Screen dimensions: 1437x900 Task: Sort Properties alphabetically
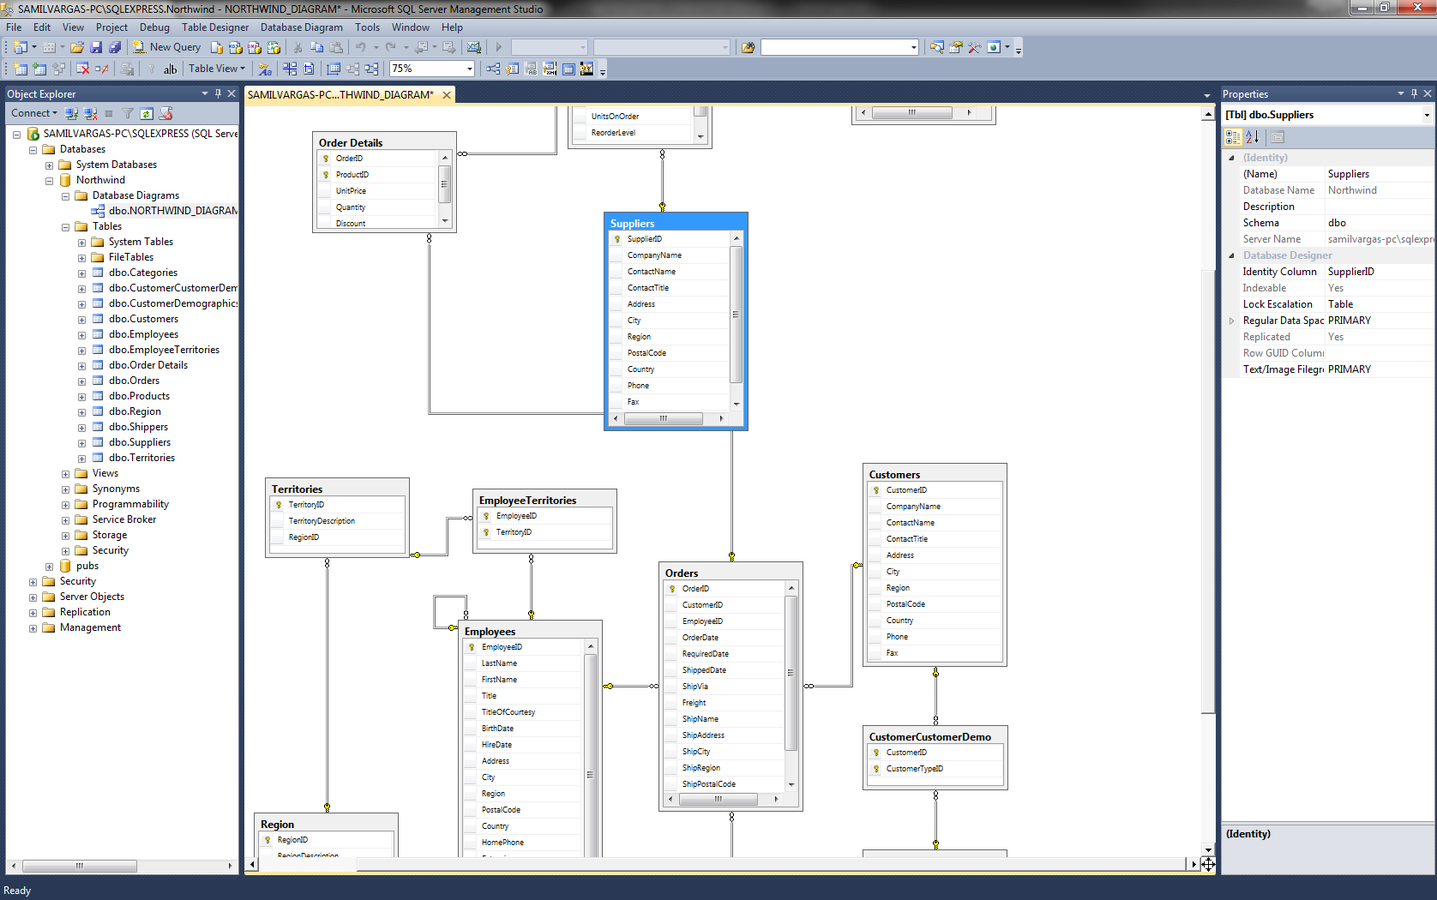(x=1252, y=137)
